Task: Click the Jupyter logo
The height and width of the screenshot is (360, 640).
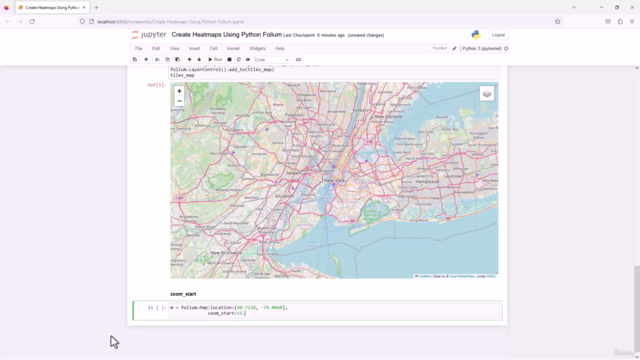Action: (x=149, y=35)
